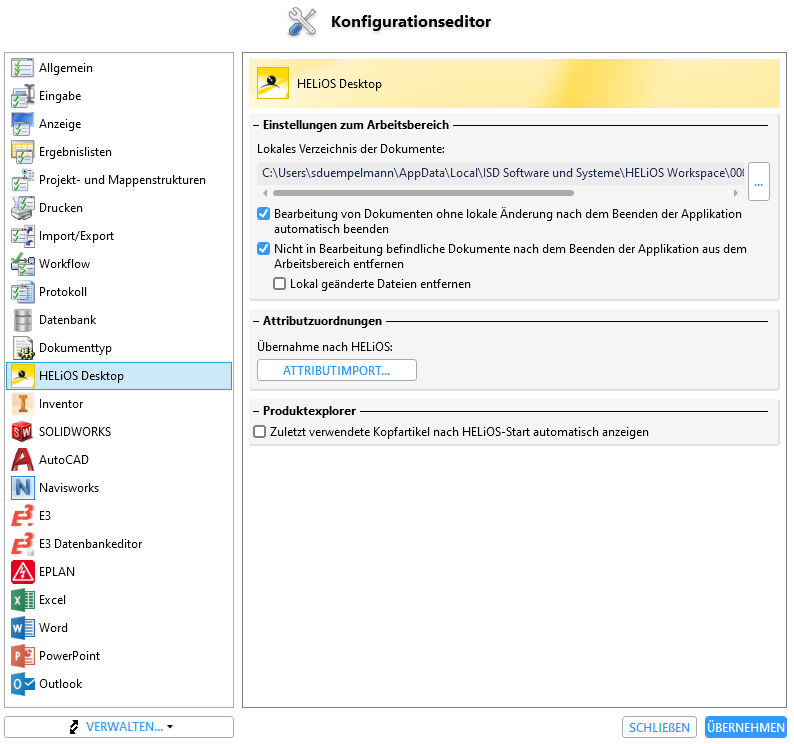Viewport: 794px width, 744px height.
Task: Click the E3 icon in sidebar
Action: (22, 516)
